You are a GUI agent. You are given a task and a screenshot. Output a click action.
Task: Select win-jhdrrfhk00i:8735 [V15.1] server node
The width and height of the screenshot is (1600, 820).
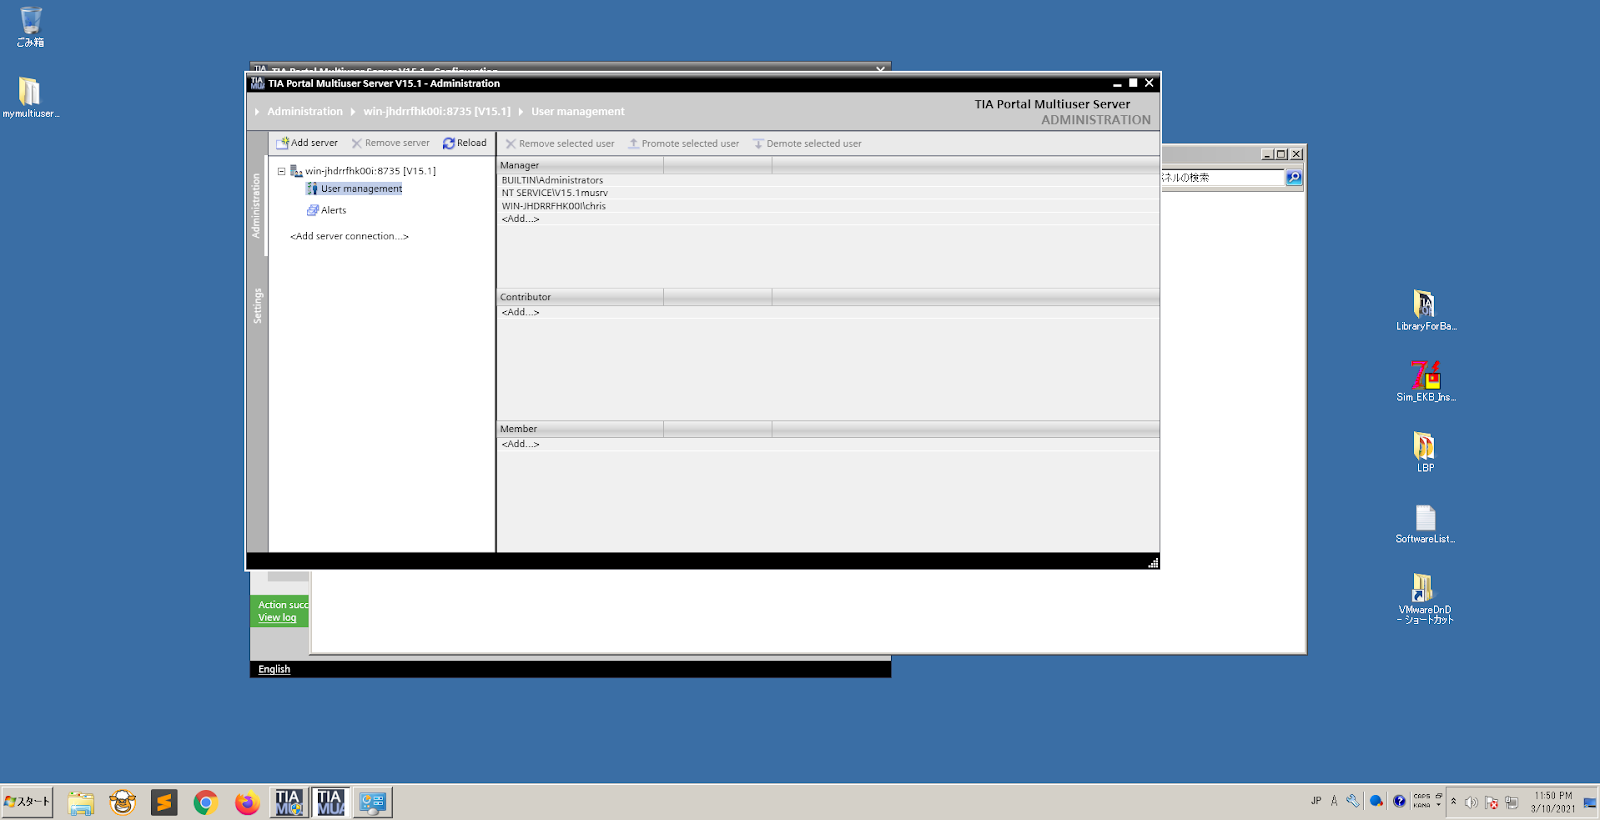(x=370, y=171)
